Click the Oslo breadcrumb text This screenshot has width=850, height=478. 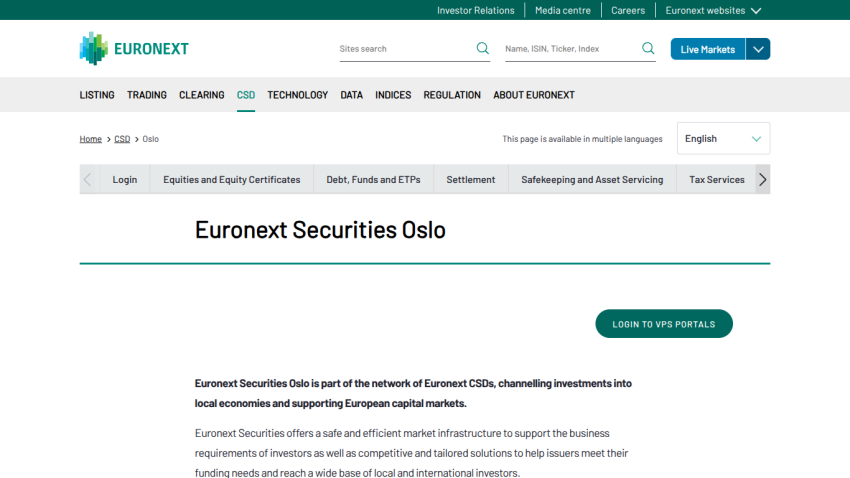(x=151, y=139)
